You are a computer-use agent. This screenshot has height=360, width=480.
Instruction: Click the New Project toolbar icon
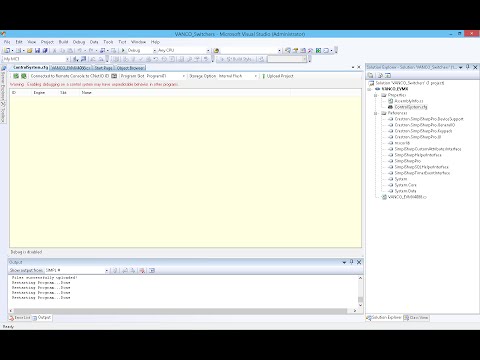(x=7, y=50)
